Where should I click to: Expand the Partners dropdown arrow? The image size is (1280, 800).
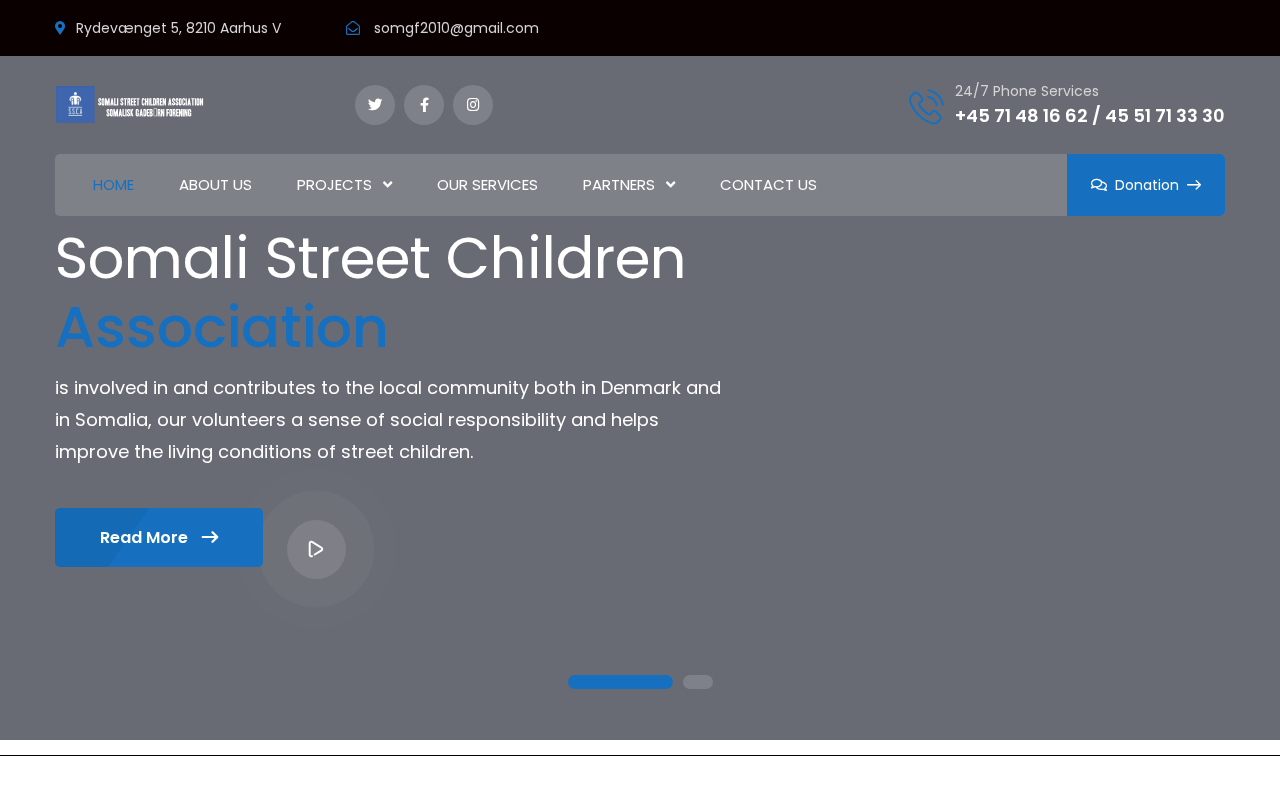click(x=670, y=185)
